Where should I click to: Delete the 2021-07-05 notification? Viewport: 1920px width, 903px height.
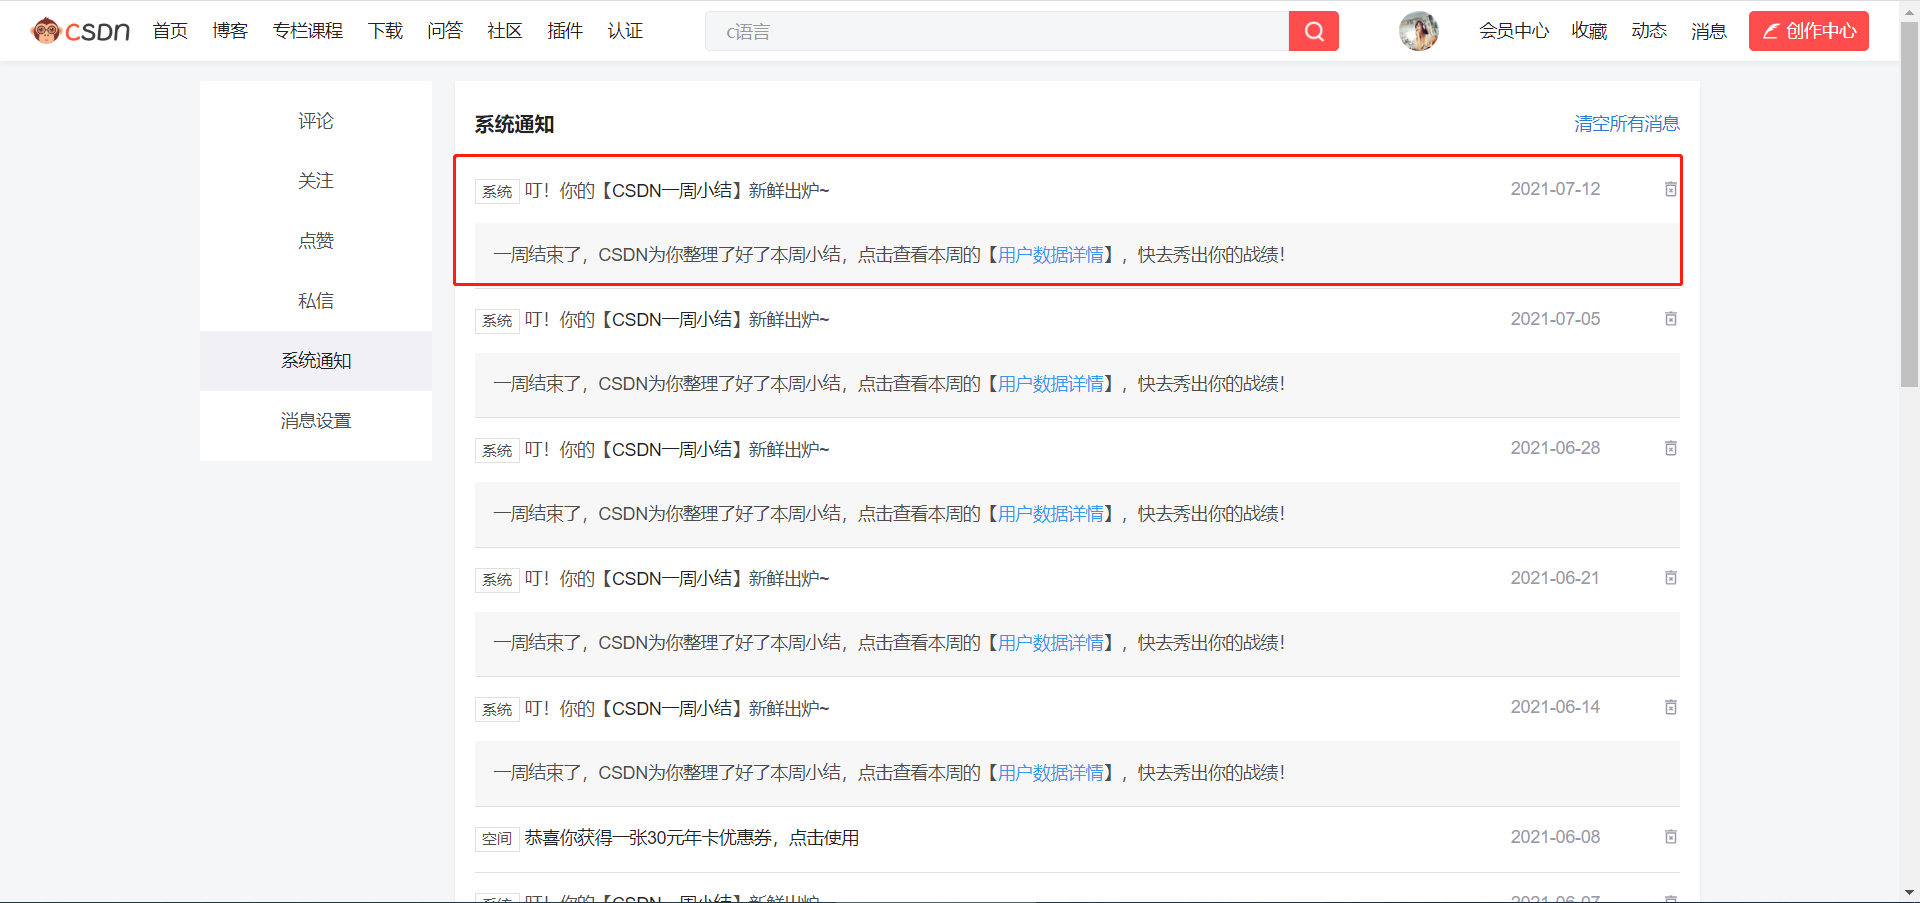[x=1670, y=319]
